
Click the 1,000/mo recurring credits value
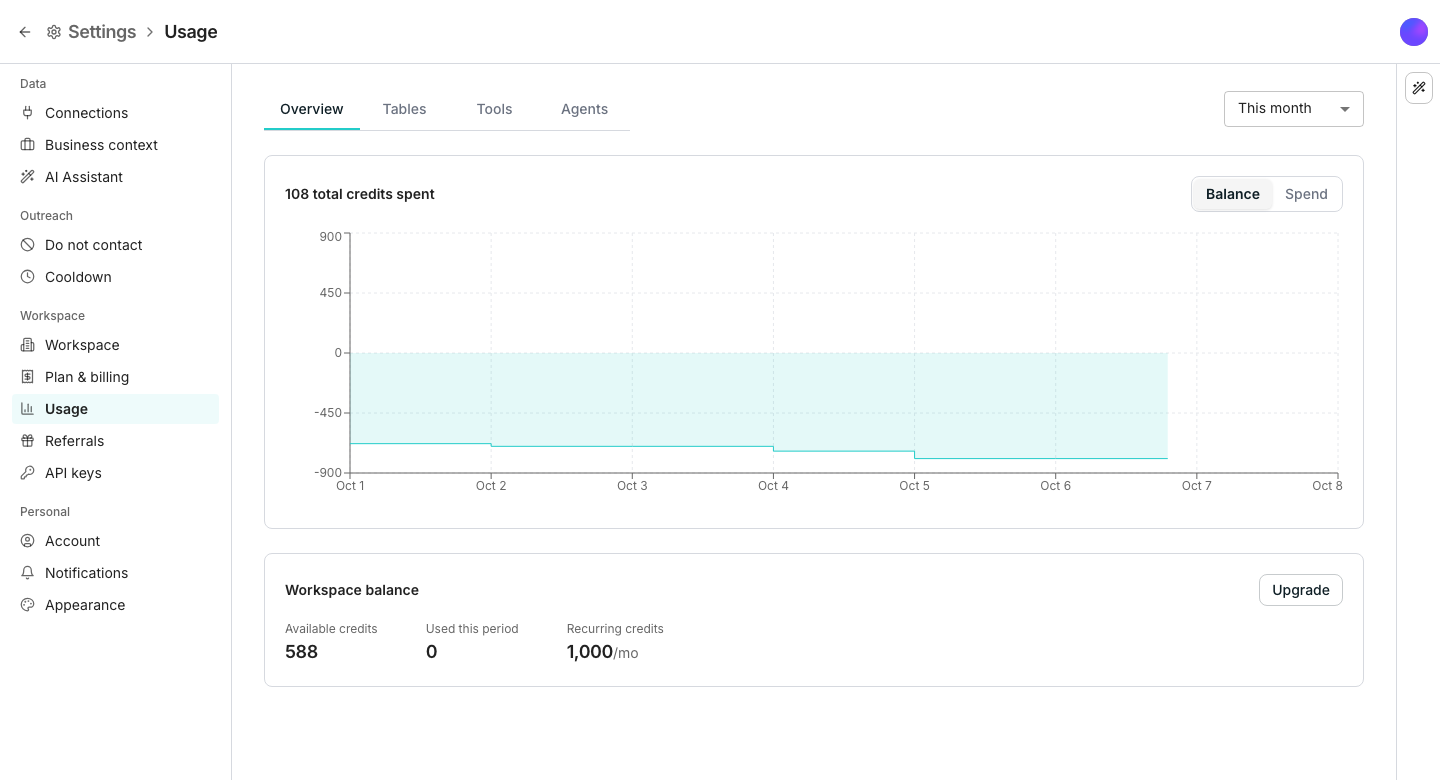(602, 652)
